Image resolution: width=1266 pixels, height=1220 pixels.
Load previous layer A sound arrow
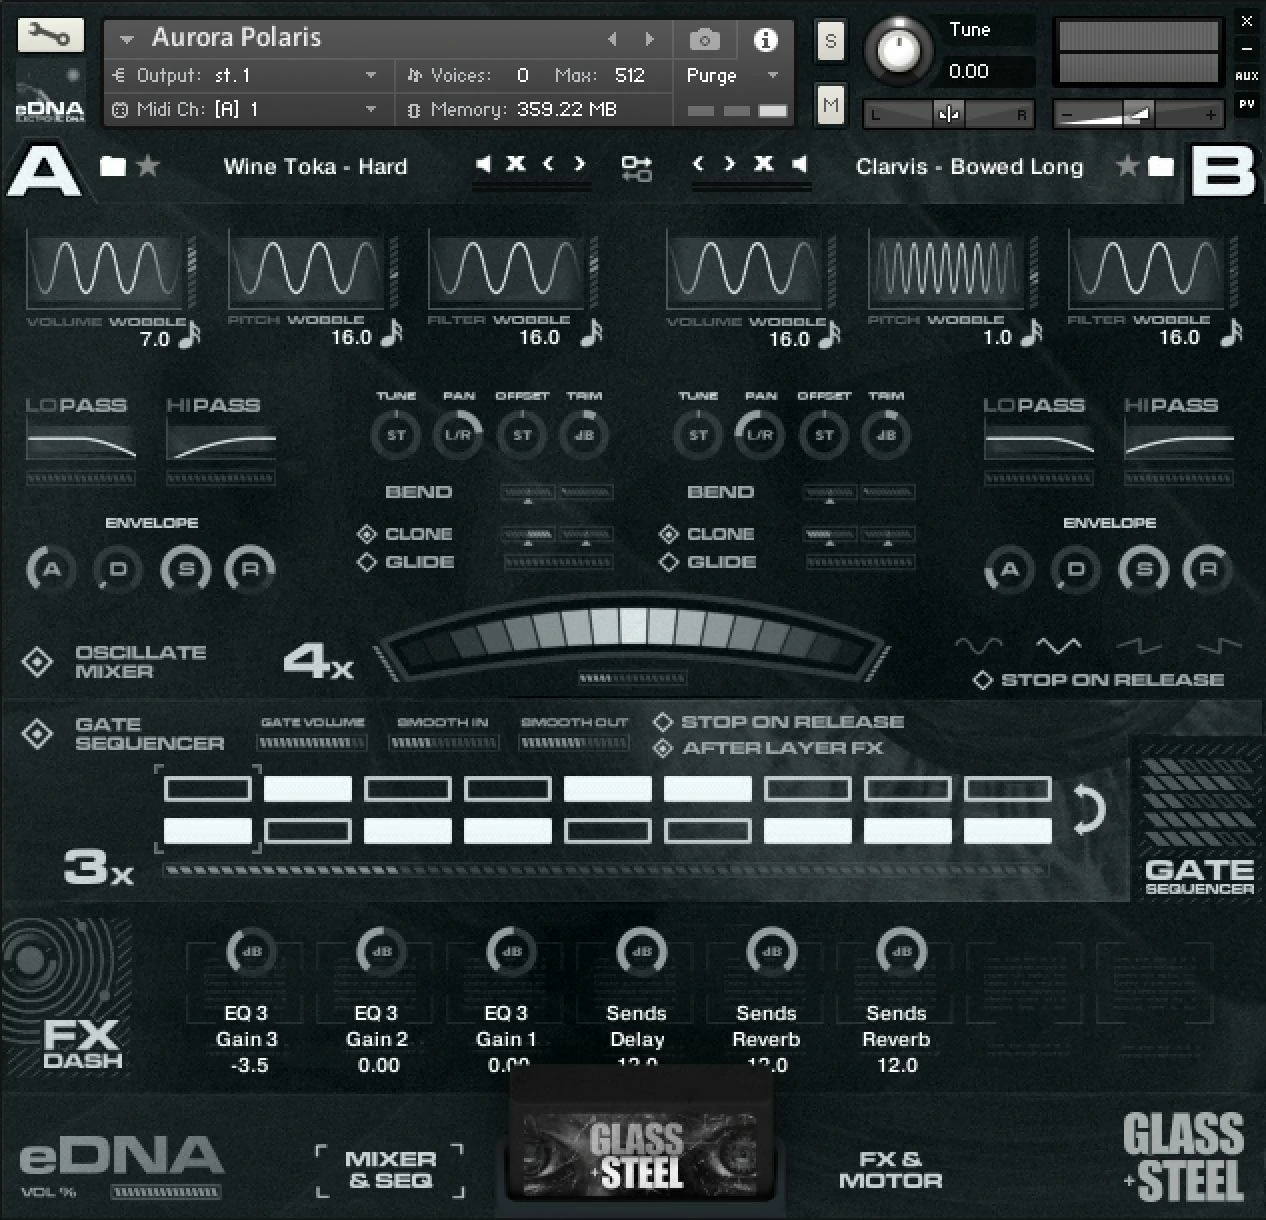click(548, 163)
